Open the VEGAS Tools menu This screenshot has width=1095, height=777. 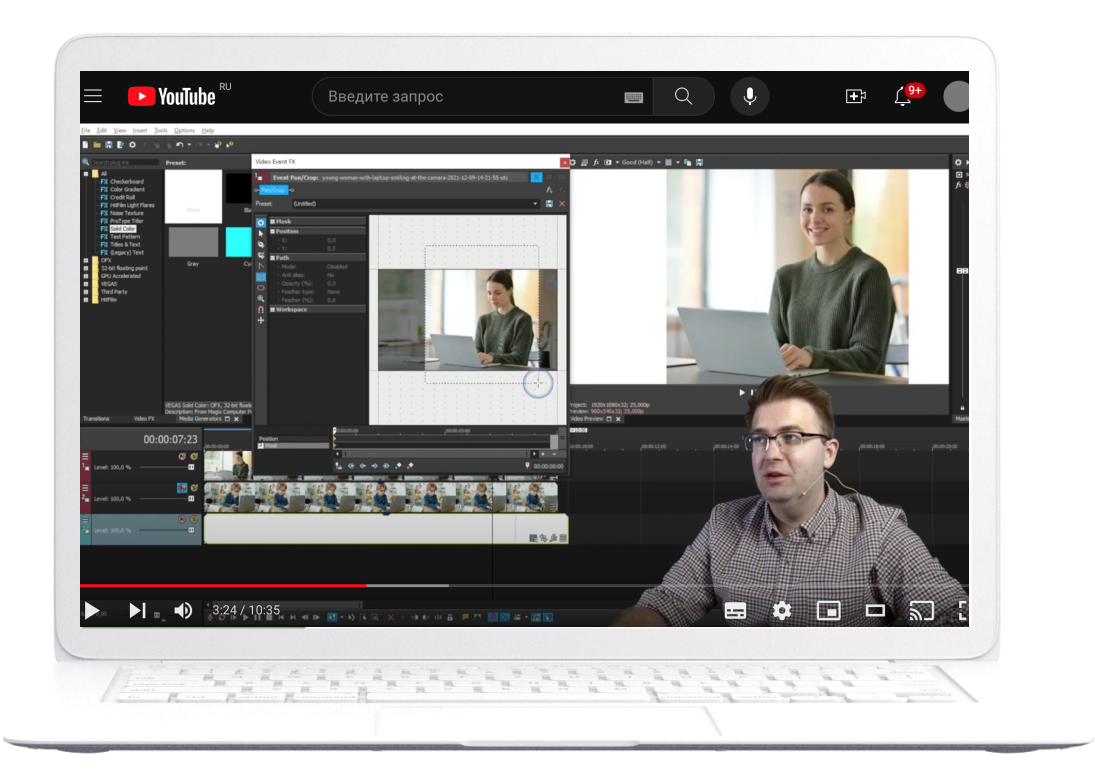pos(161,131)
